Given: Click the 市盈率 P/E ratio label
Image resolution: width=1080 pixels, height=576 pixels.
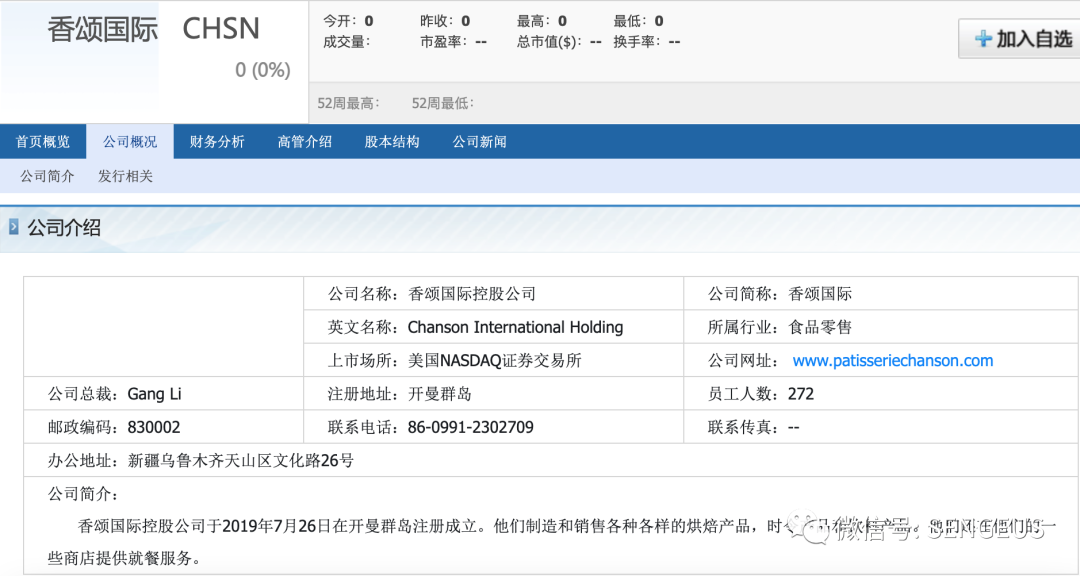Looking at the screenshot, I should click(444, 42).
